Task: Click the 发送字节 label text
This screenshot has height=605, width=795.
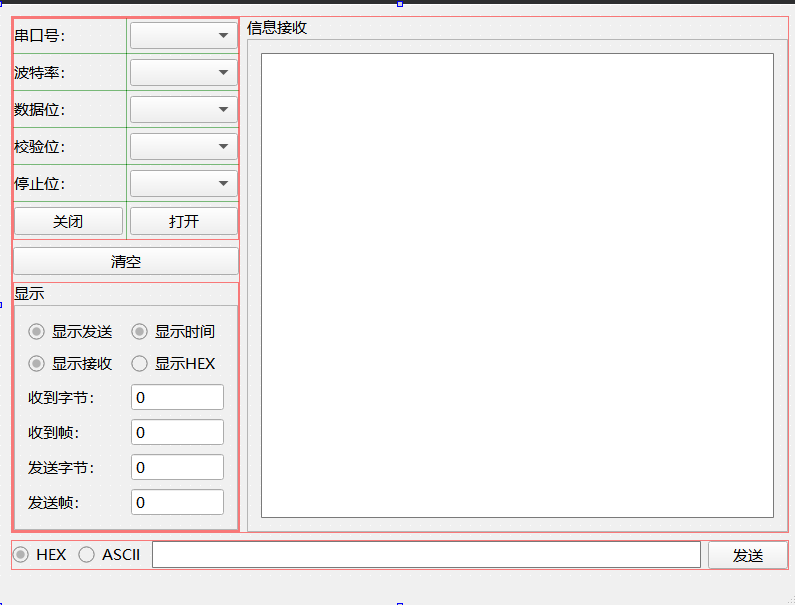Action: (61, 468)
